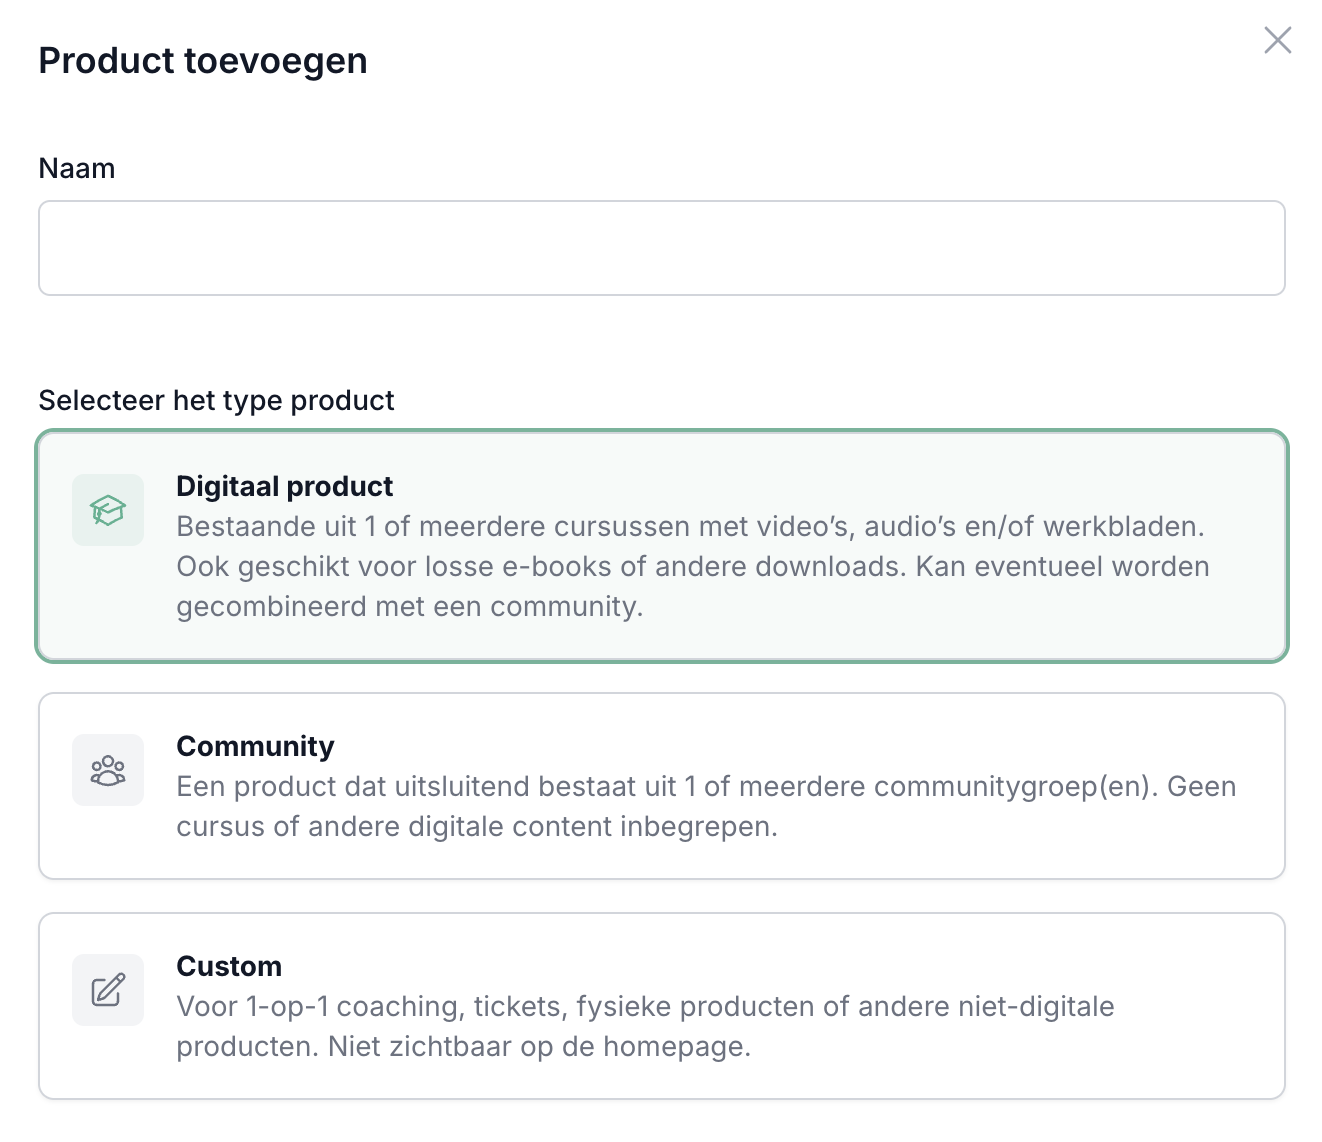Click the Product toevoegen heading
This screenshot has width=1322, height=1142.
tap(203, 61)
